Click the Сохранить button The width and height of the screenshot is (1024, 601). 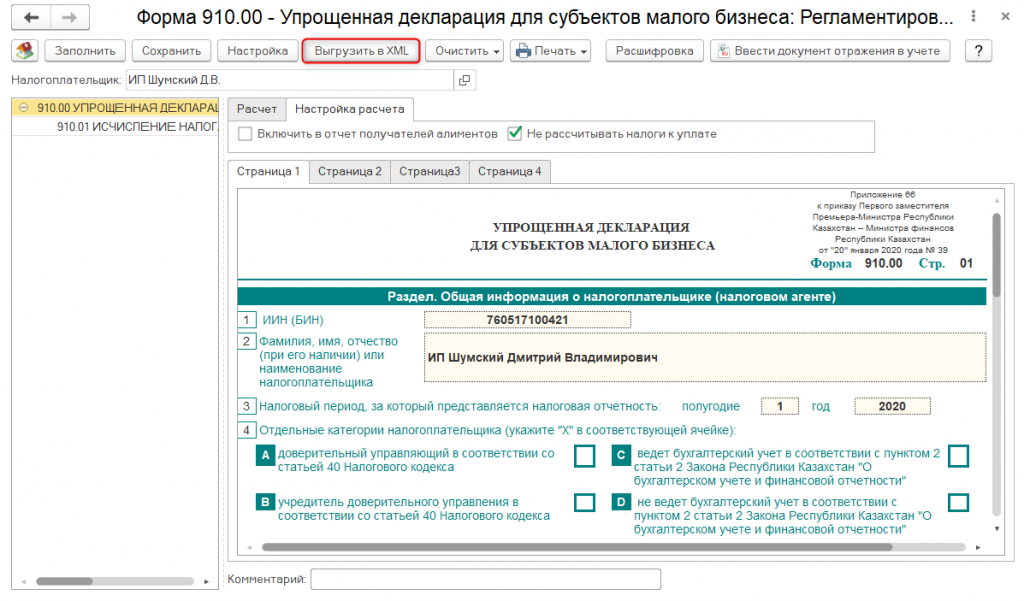172,51
